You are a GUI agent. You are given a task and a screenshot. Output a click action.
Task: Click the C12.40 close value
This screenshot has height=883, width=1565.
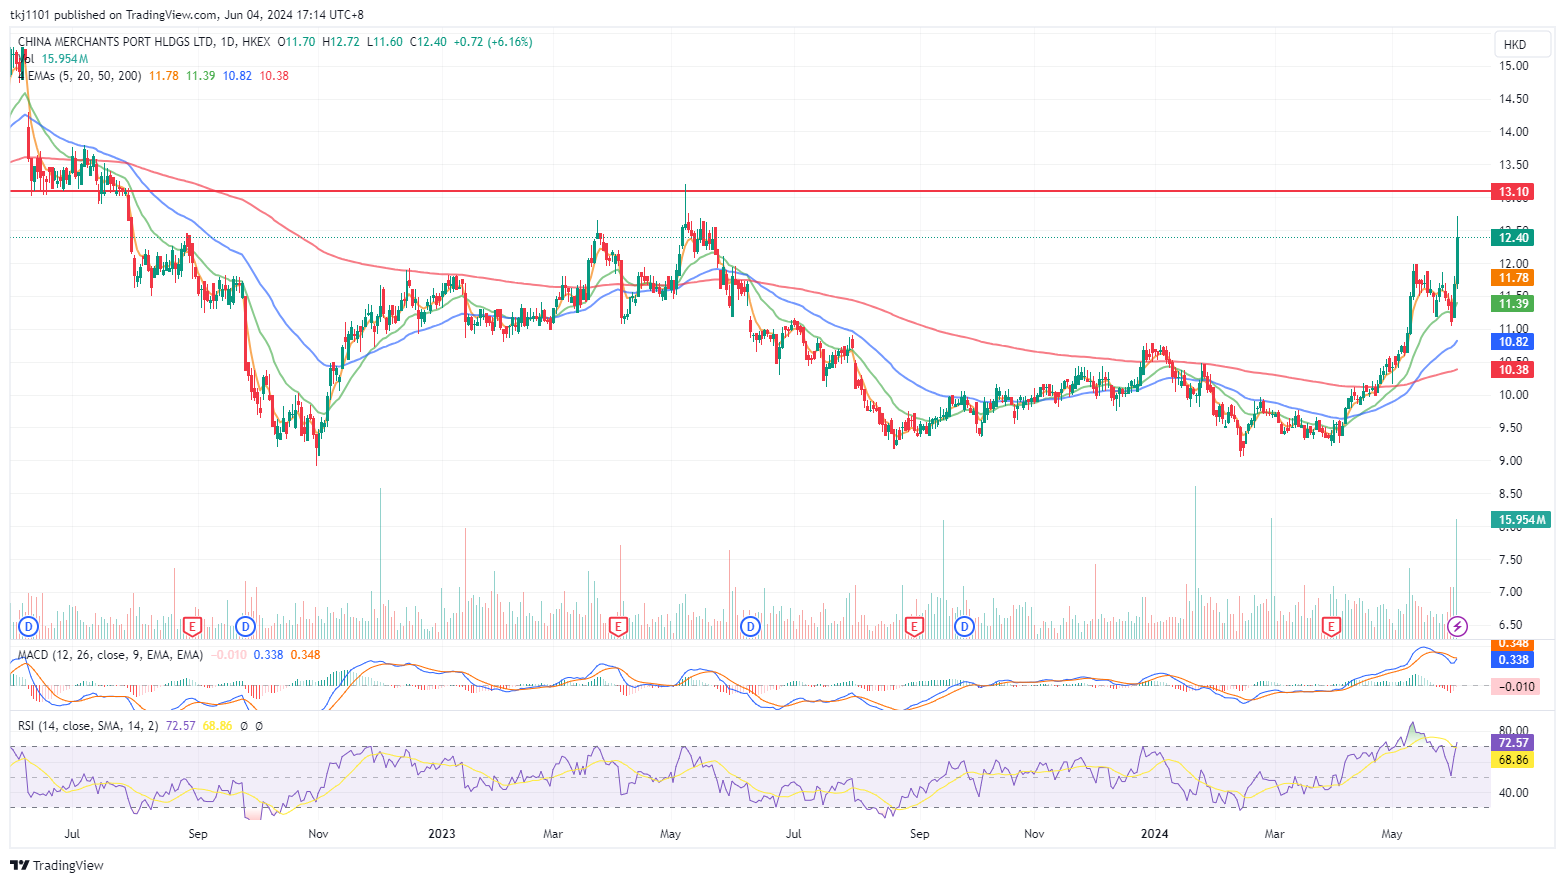pos(428,42)
